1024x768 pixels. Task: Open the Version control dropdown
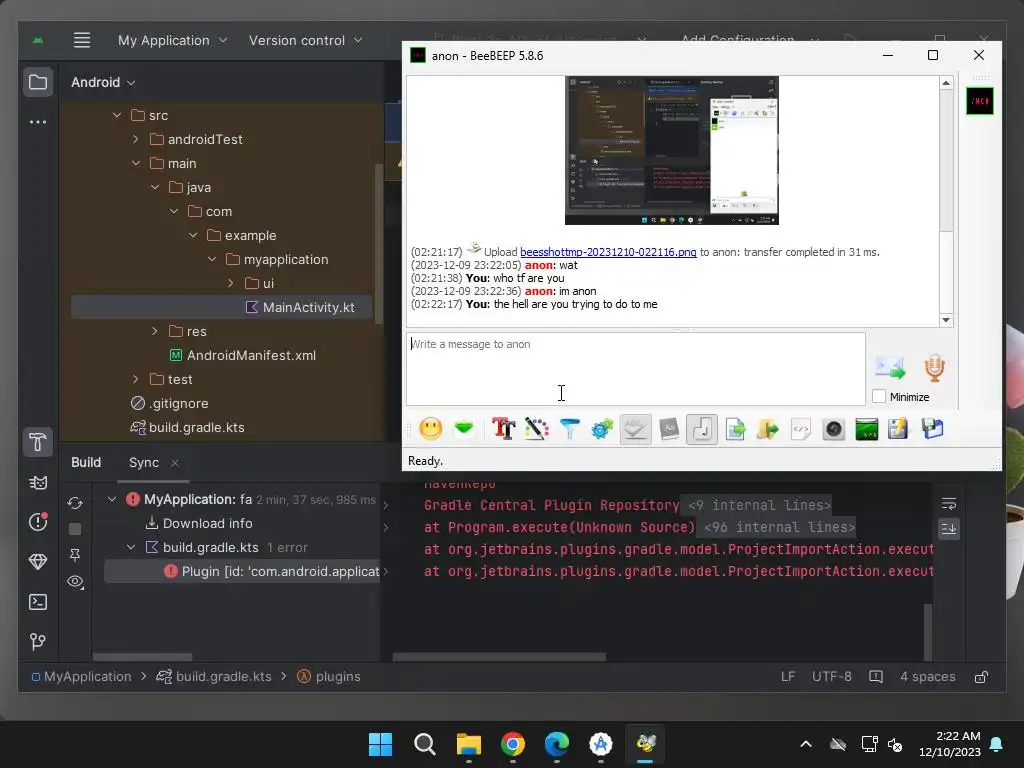pos(306,40)
